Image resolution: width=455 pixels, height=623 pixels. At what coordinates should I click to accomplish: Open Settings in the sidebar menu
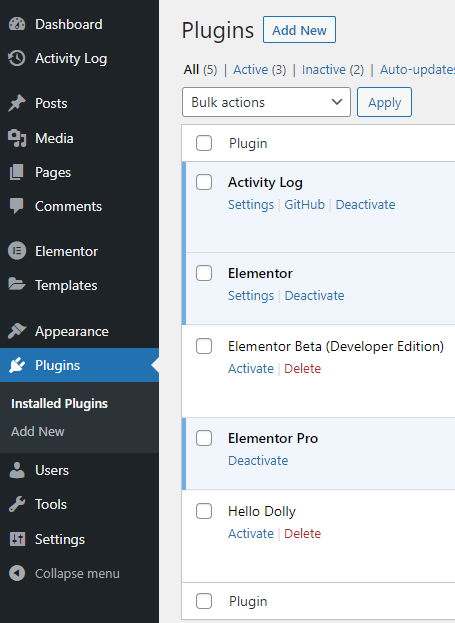click(x=60, y=540)
